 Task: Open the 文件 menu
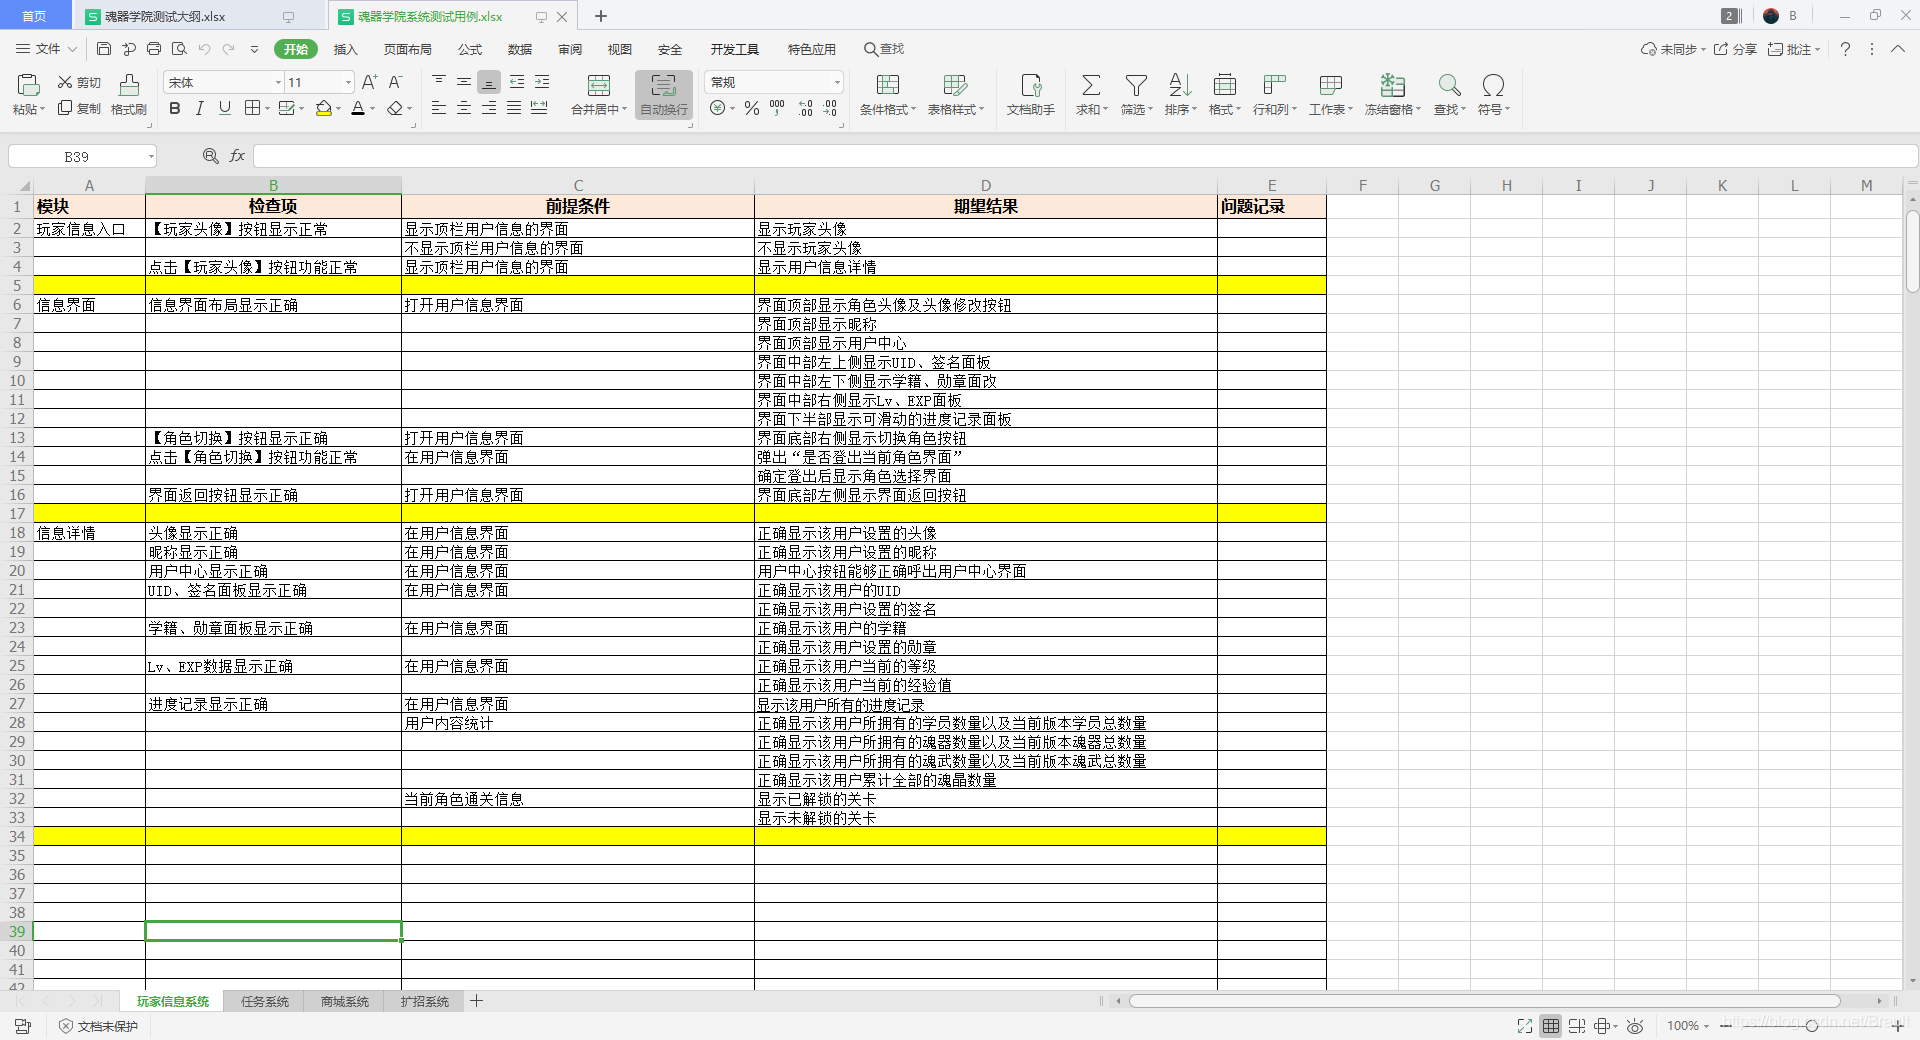point(47,49)
